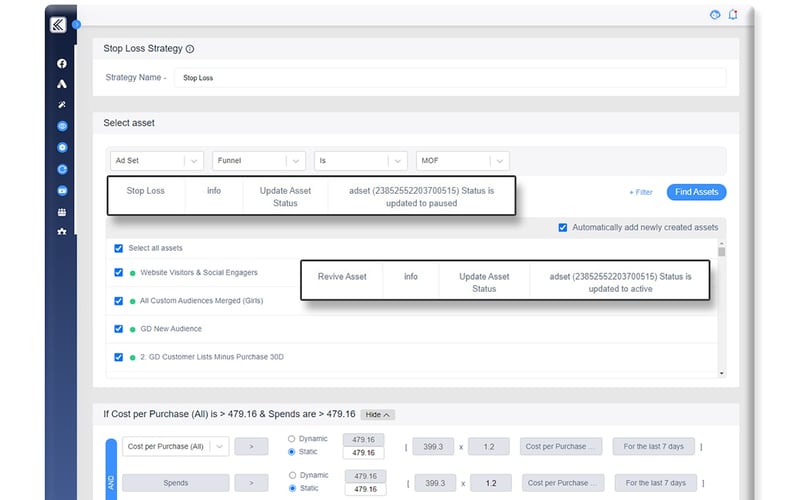800x500 pixels.
Task: Uncheck All Custom Audiences Merged (Girls)
Action: tap(118, 301)
